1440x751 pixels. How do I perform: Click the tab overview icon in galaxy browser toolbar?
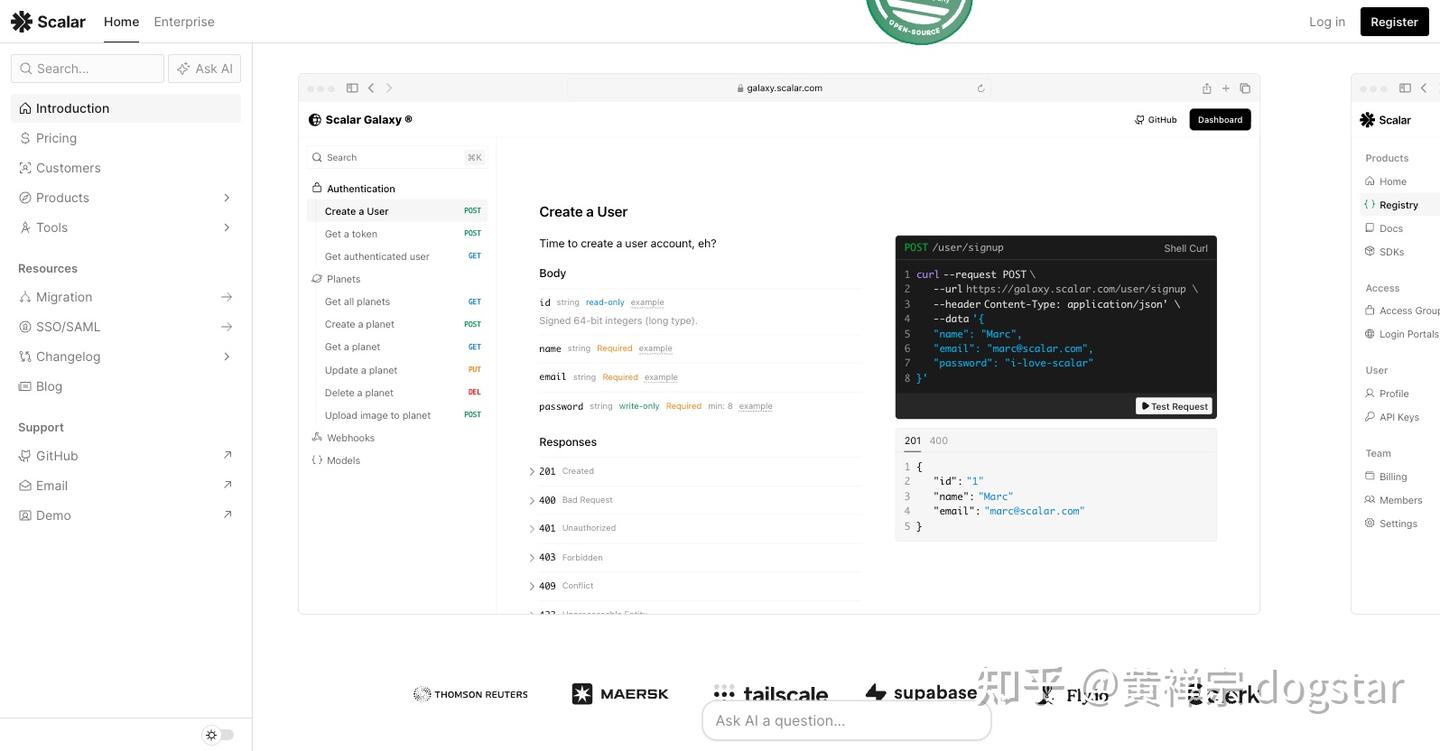pyautogui.click(x=1245, y=88)
